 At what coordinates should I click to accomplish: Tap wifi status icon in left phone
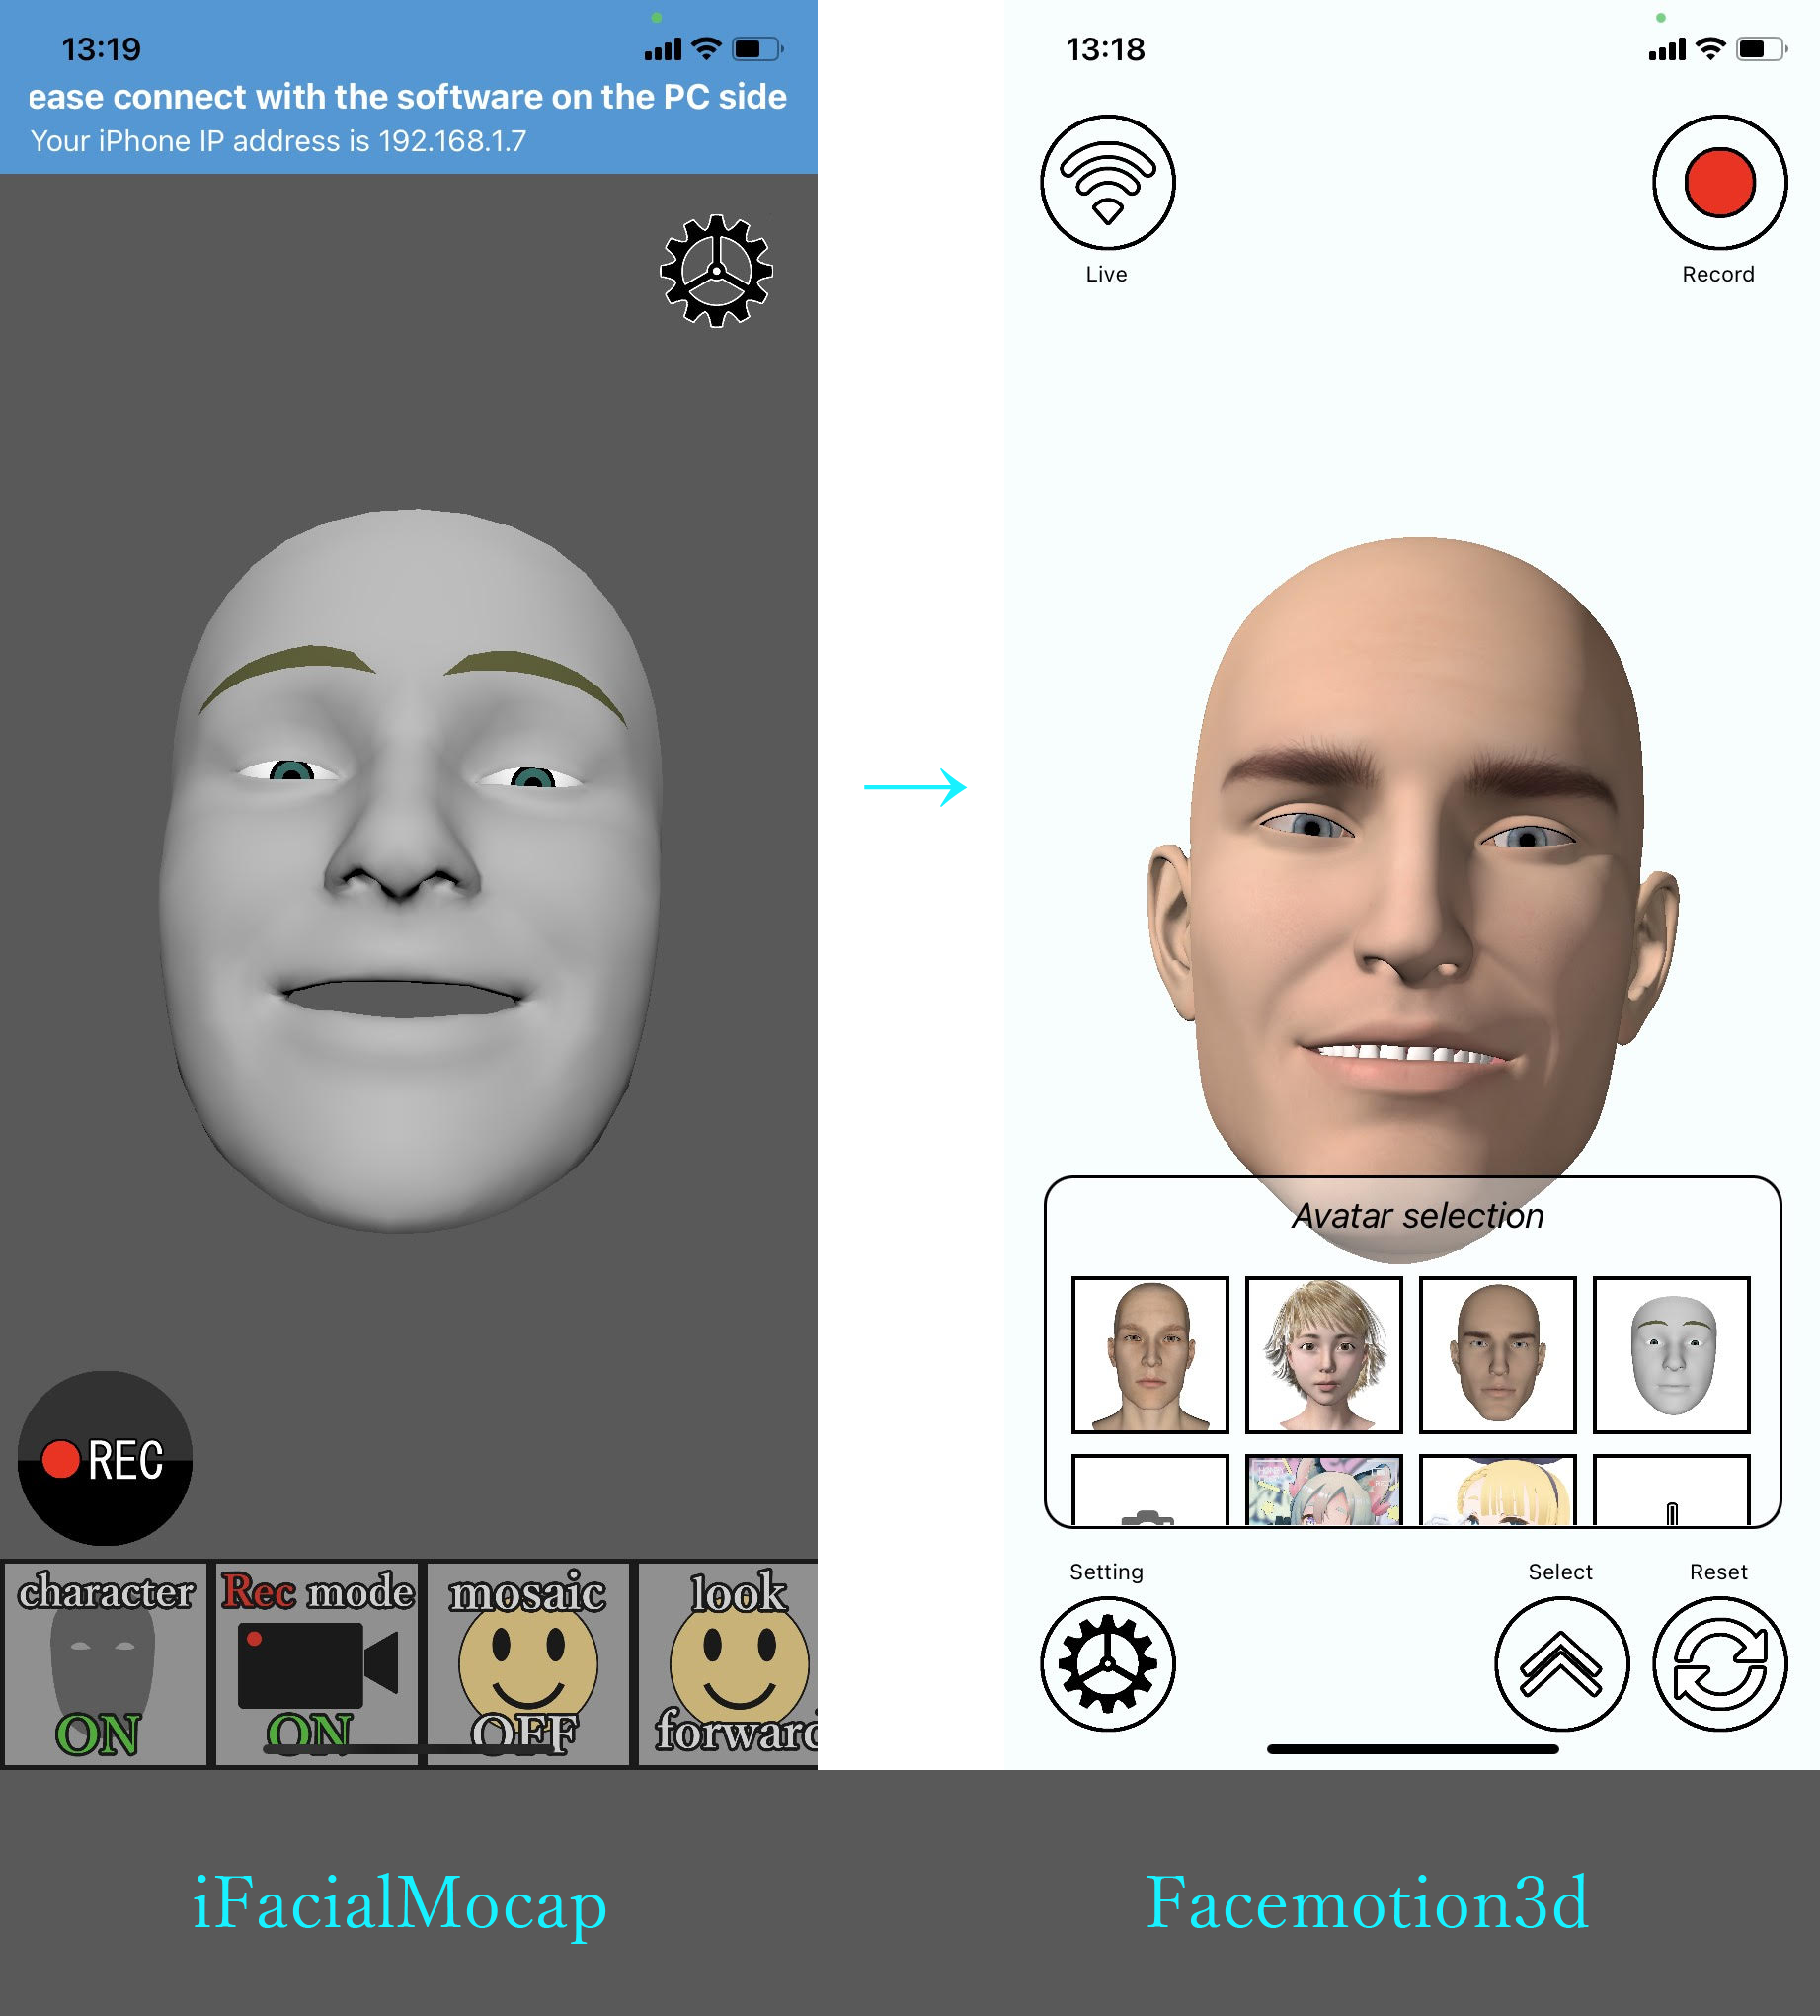point(707,48)
